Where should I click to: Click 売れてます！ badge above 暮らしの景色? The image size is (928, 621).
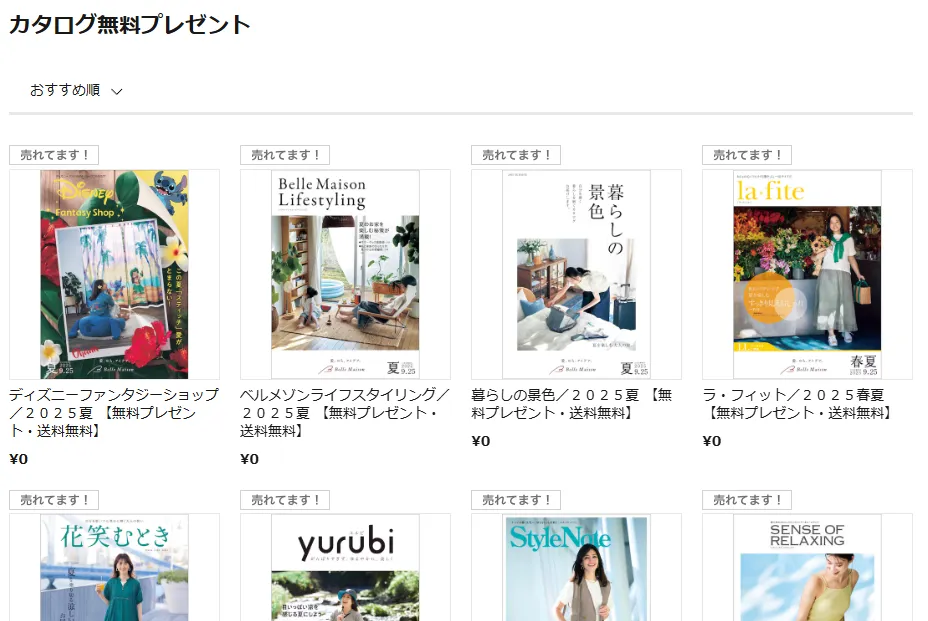click(x=515, y=155)
